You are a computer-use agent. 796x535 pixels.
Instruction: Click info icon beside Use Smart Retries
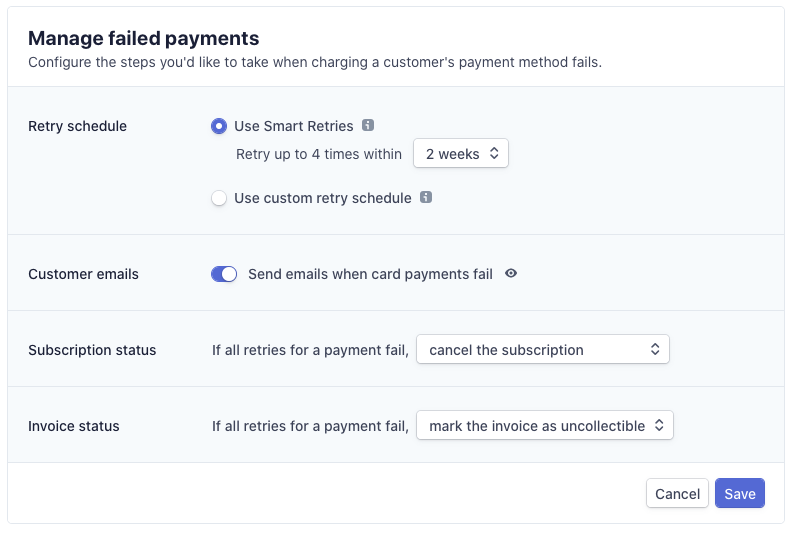coord(368,126)
